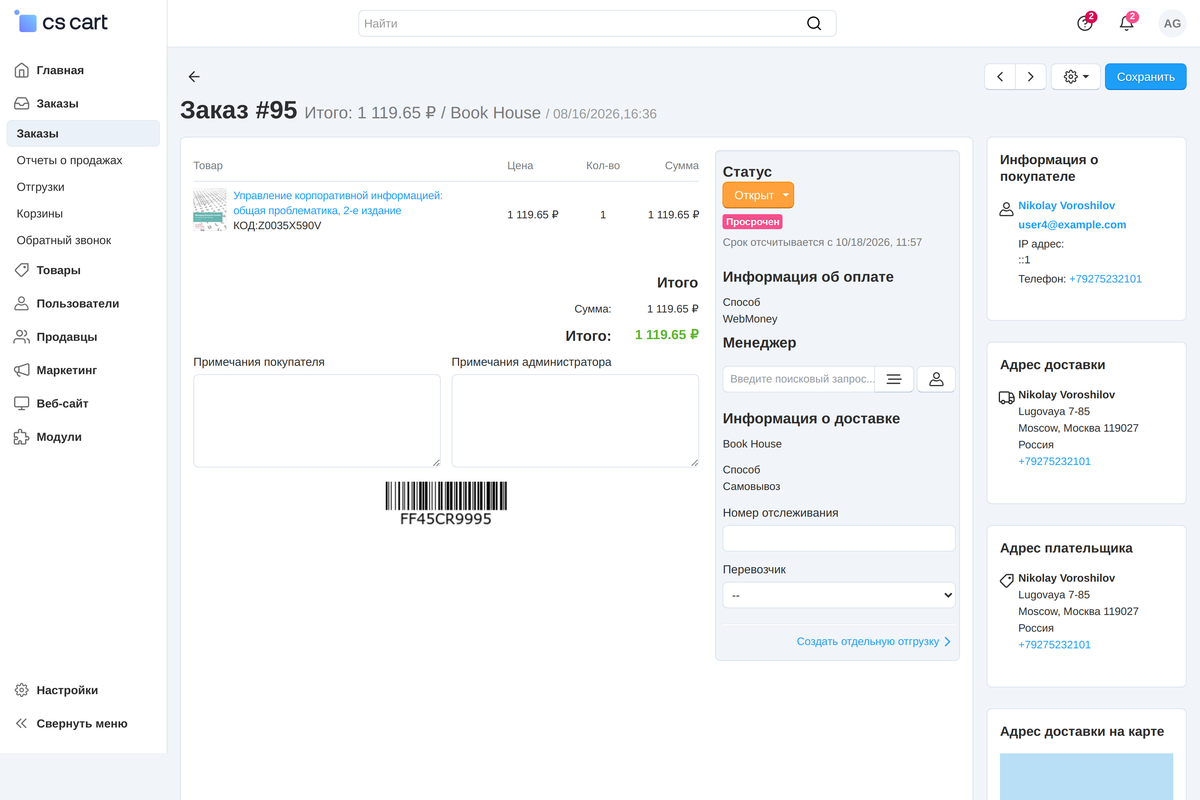Click Свернуть меню to collapse sidebar
The width and height of the screenshot is (1200, 800).
pyautogui.click(x=83, y=723)
